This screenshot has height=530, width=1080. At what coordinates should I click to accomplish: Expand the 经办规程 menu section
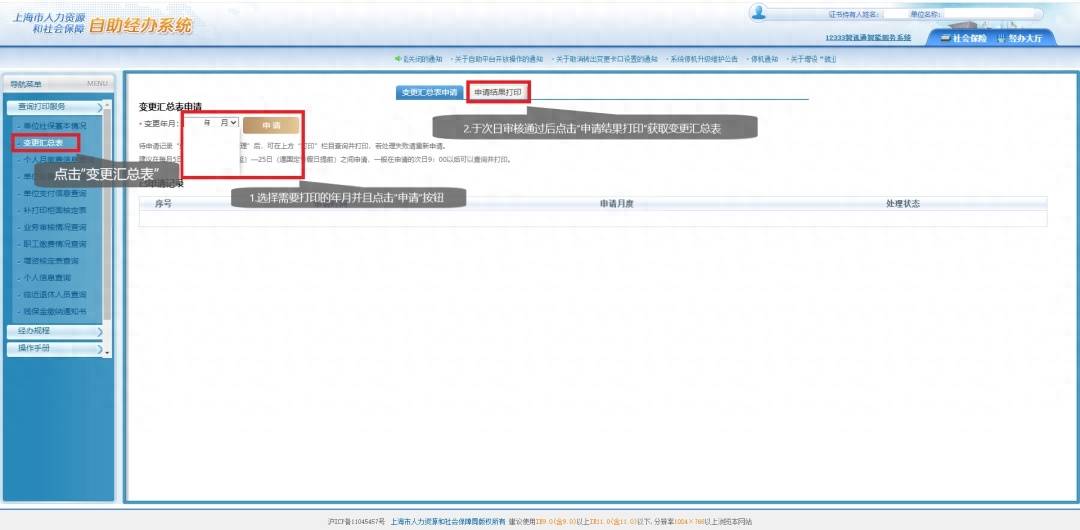click(56, 332)
